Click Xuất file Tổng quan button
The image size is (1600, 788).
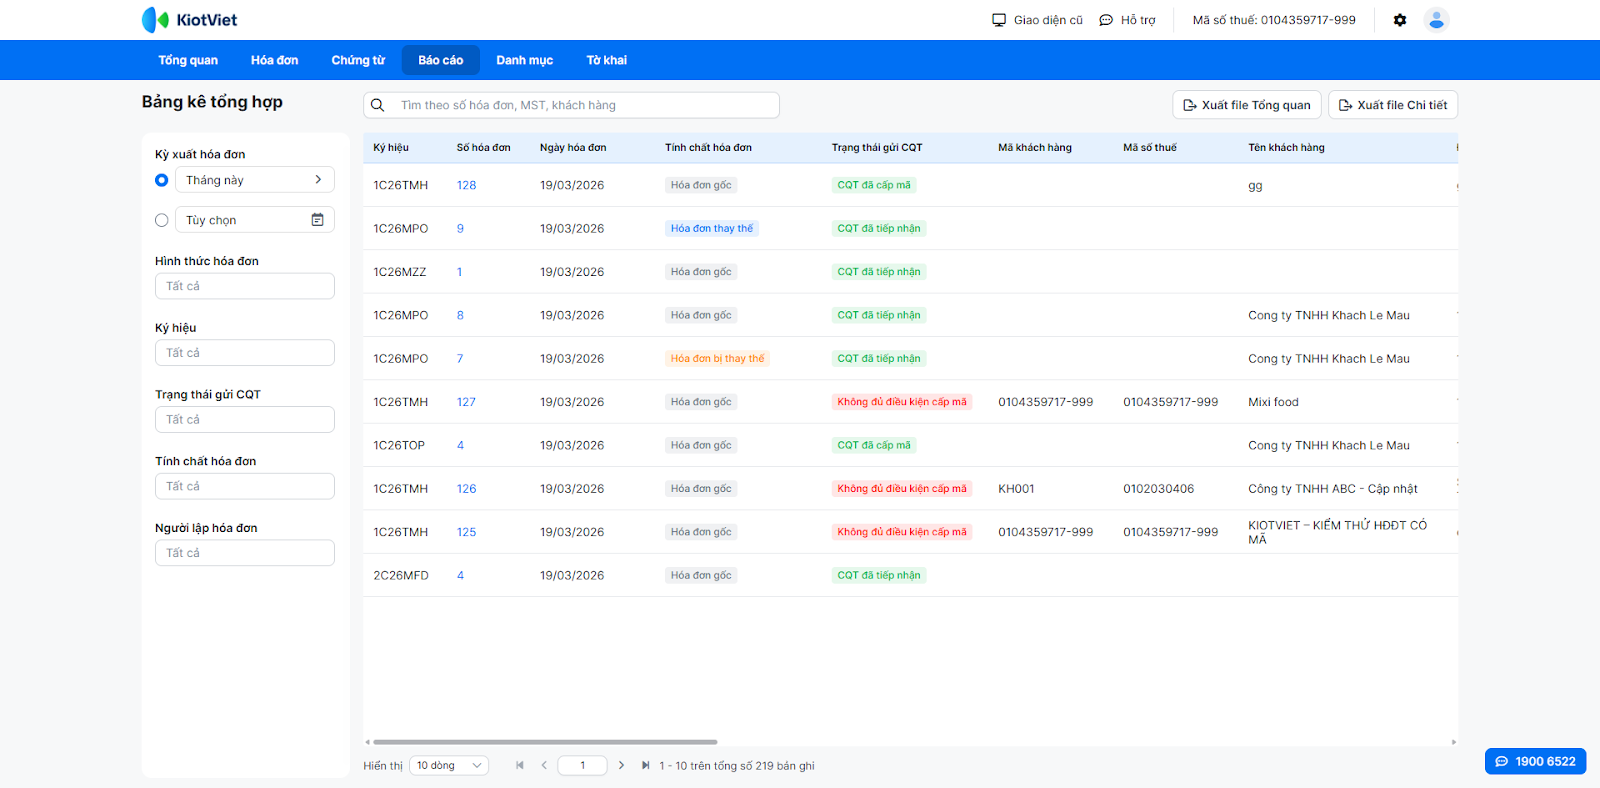pos(1246,105)
